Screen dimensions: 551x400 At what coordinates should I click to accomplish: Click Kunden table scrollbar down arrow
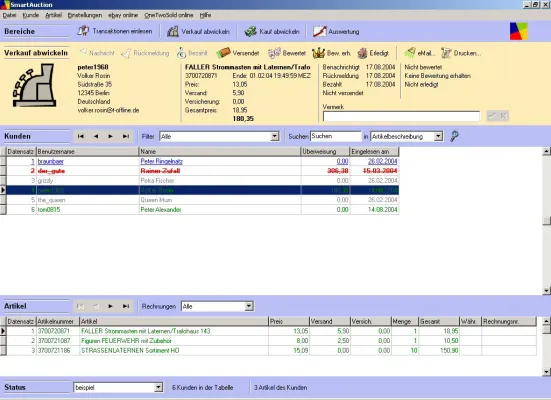(546, 291)
